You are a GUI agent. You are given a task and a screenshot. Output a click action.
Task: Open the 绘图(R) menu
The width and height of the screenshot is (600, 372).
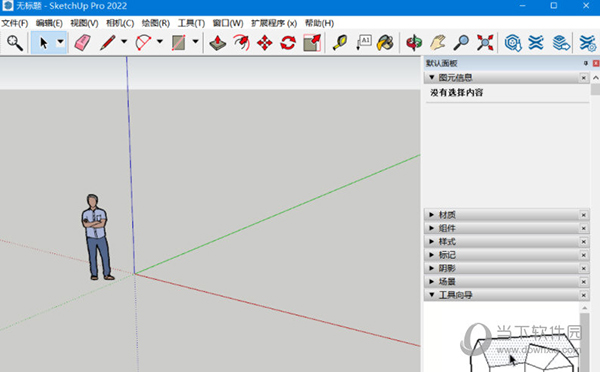pyautogui.click(x=156, y=23)
